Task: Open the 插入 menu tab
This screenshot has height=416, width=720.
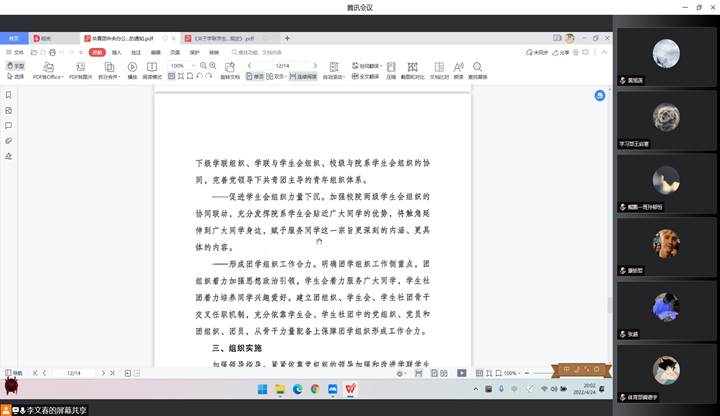Action: pyautogui.click(x=117, y=52)
